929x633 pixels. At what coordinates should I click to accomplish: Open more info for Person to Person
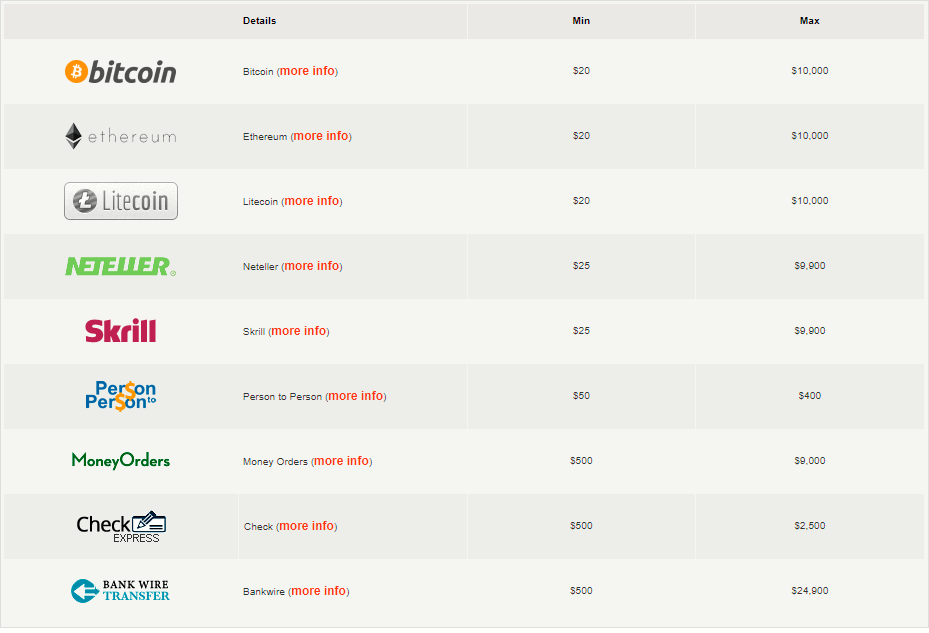(355, 396)
